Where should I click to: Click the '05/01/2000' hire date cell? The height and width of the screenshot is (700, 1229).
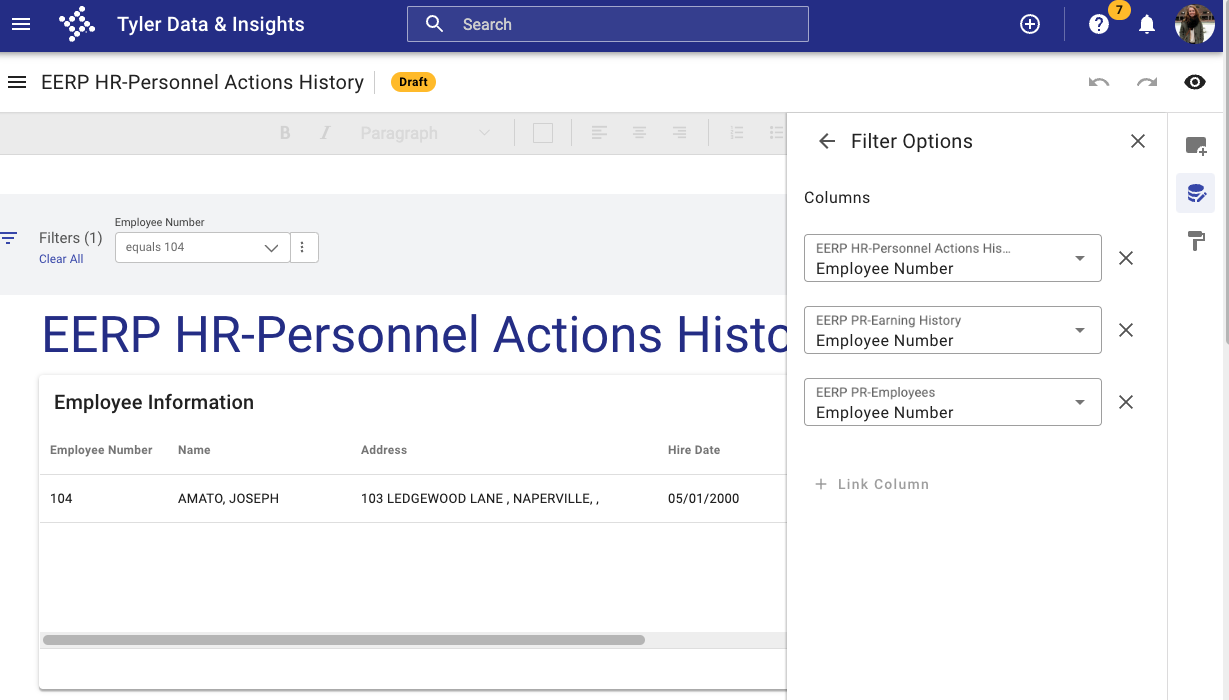[704, 498]
